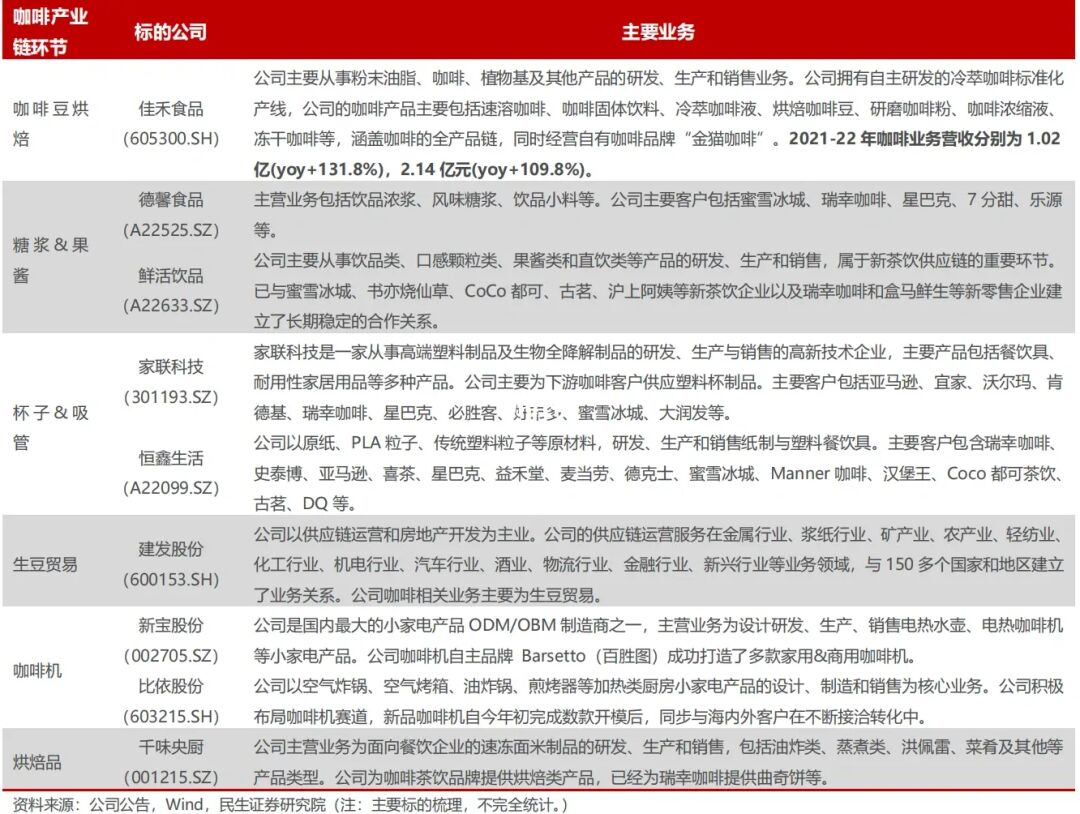This screenshot has height=814, width=1080.
Task: Click the header cell 咖啡产业链环节
Action: click(50, 31)
